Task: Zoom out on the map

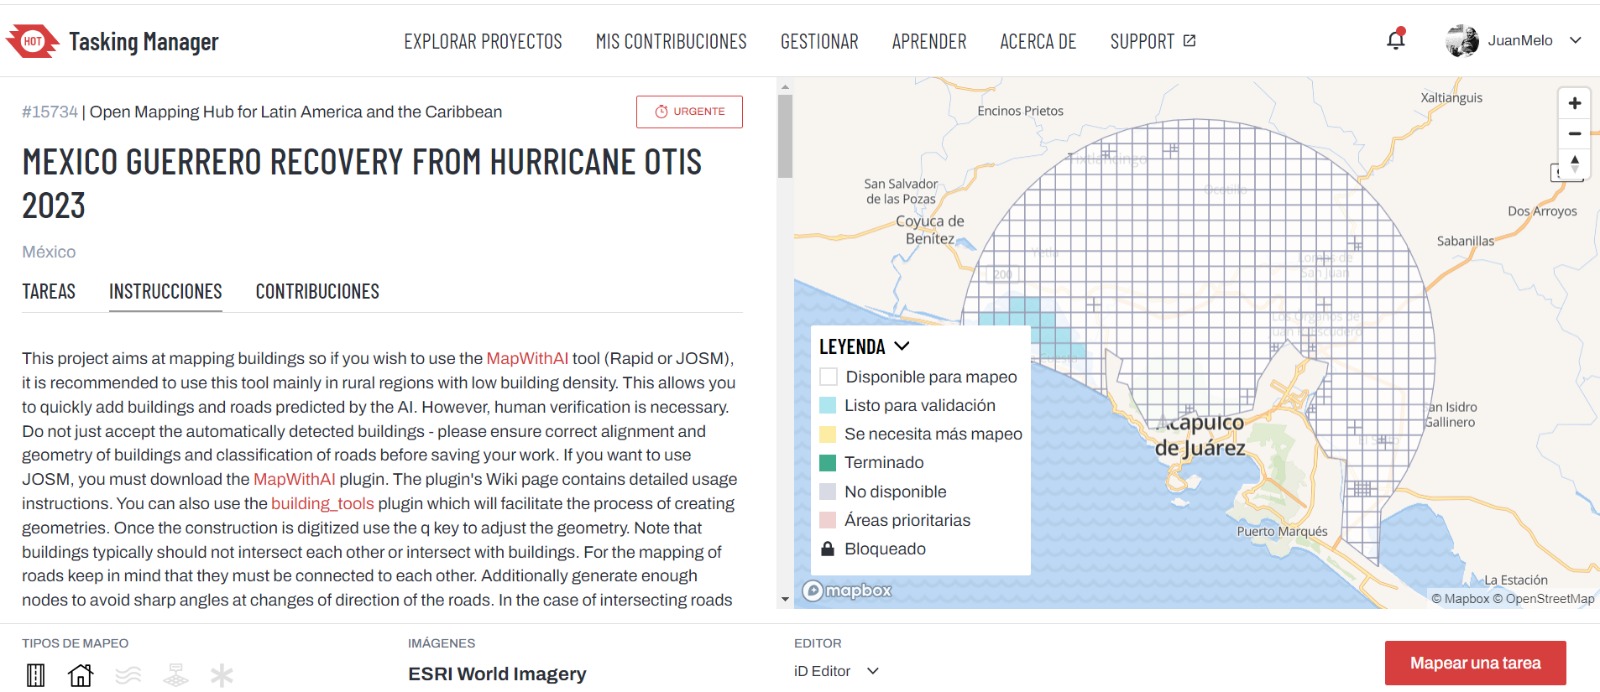Action: [1574, 133]
